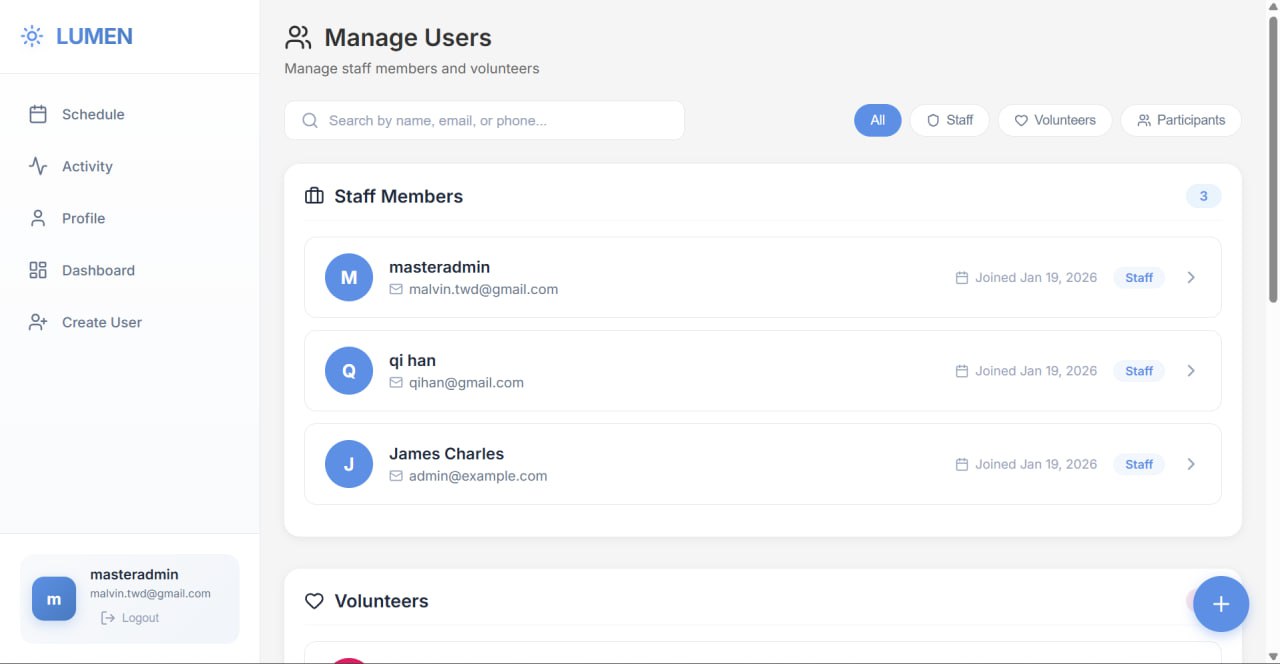Show only Participants filter
Image resolution: width=1280 pixels, height=664 pixels.
(x=1181, y=120)
